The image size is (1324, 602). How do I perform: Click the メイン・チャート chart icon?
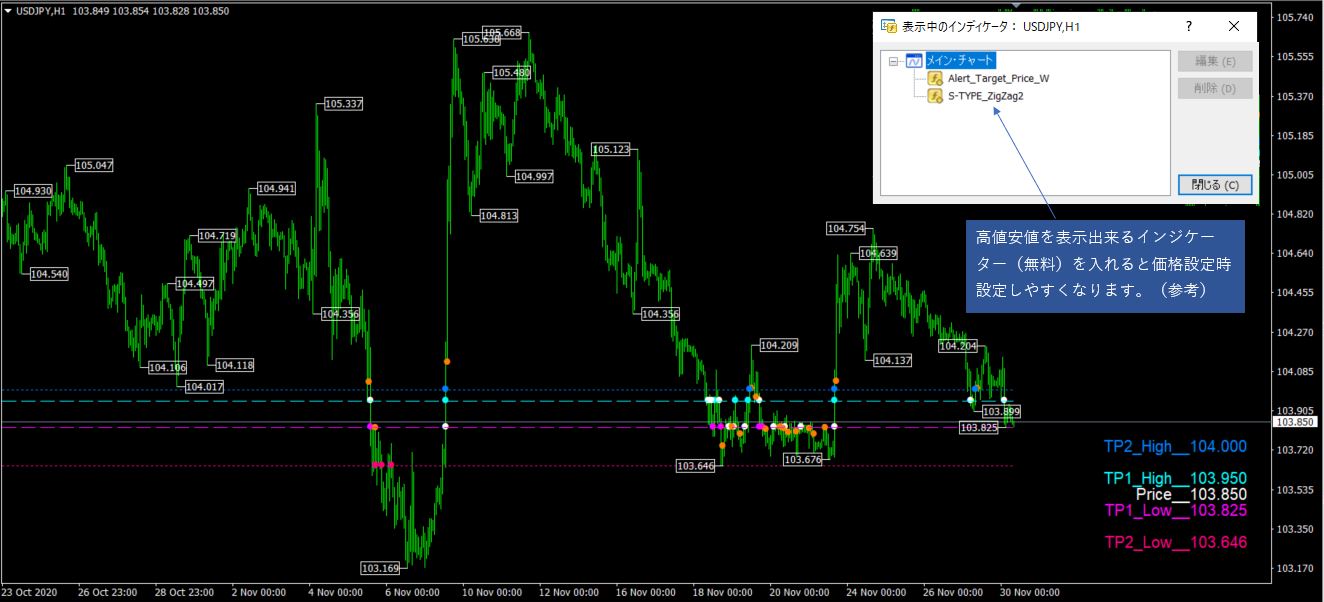click(x=914, y=61)
